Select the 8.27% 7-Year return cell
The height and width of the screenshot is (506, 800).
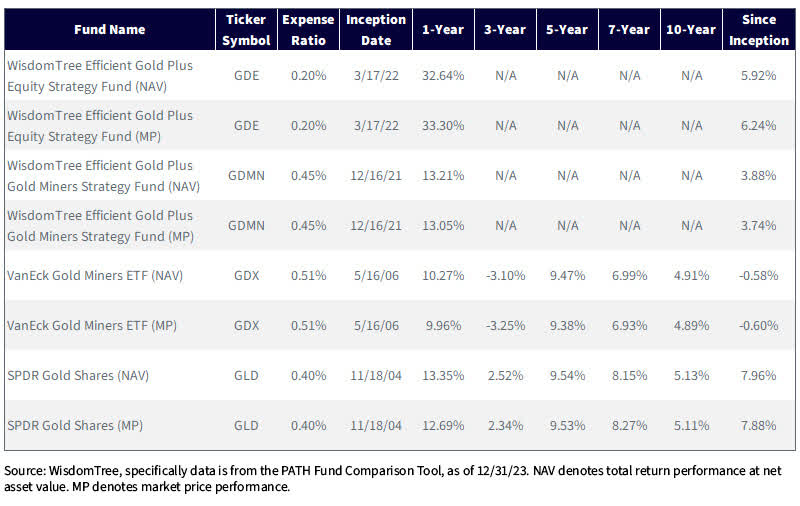tap(629, 426)
